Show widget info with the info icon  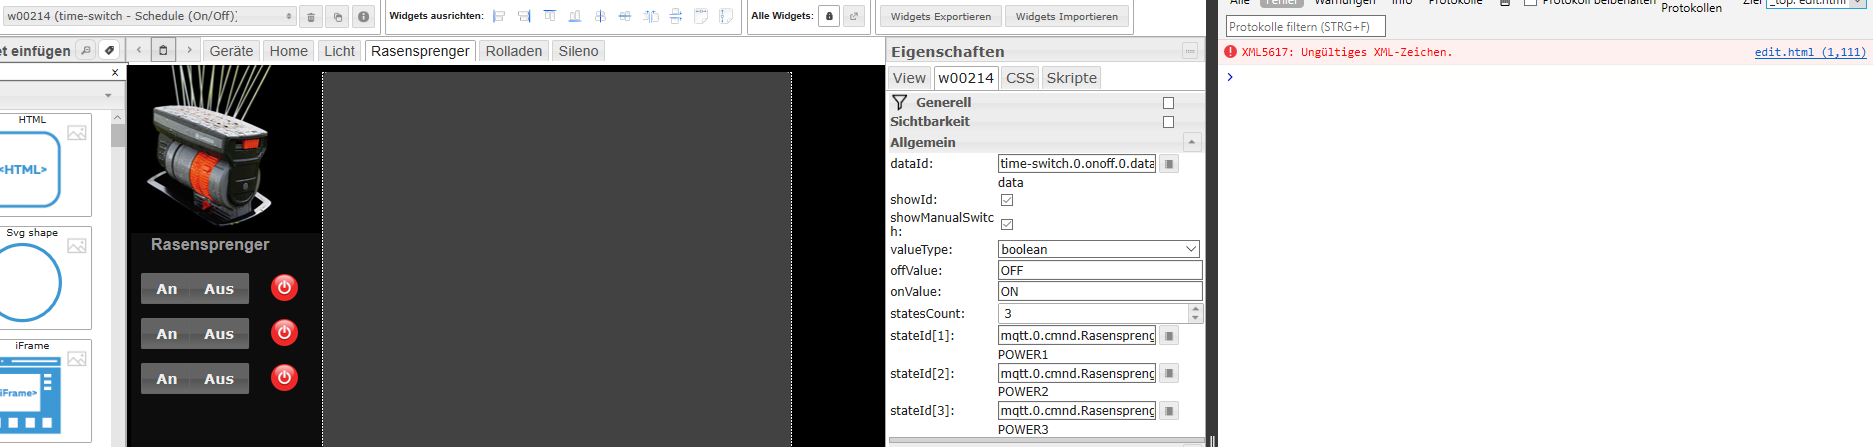click(x=363, y=16)
